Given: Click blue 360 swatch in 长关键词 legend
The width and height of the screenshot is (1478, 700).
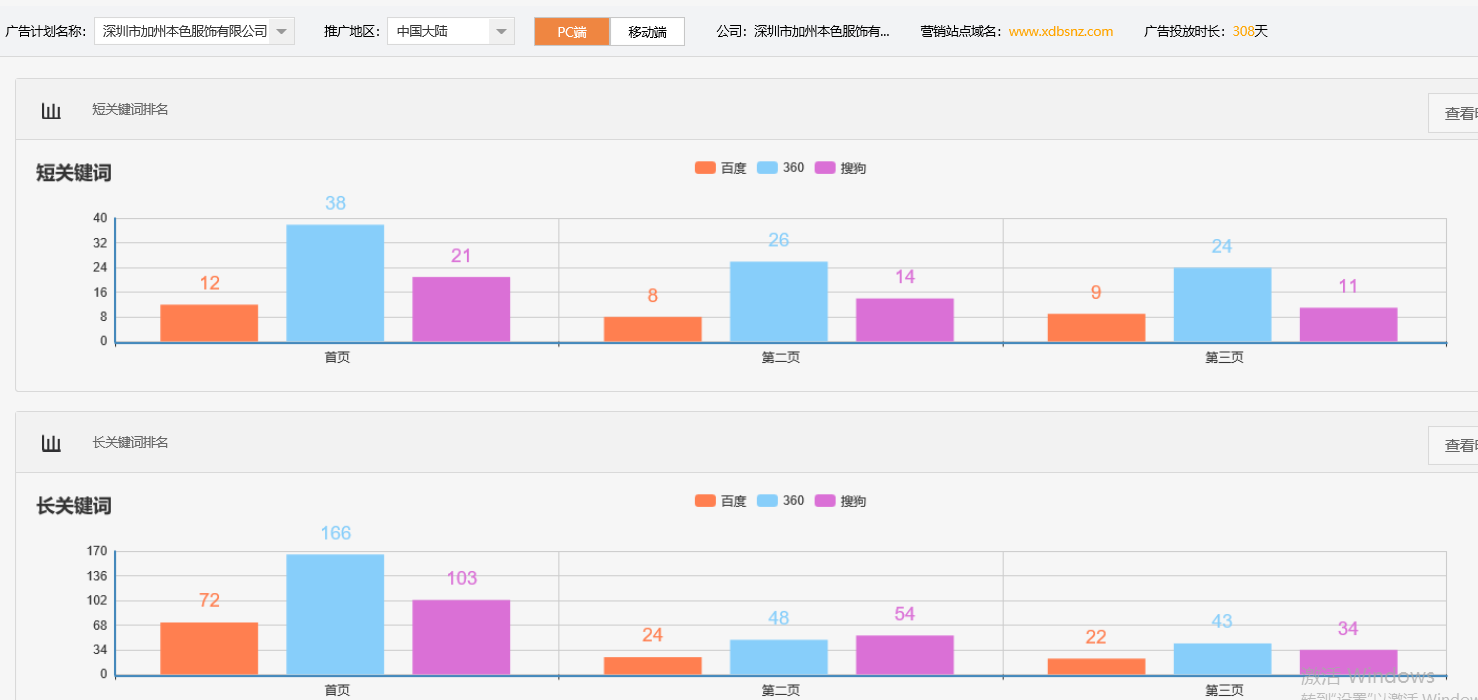Looking at the screenshot, I should coord(767,501).
